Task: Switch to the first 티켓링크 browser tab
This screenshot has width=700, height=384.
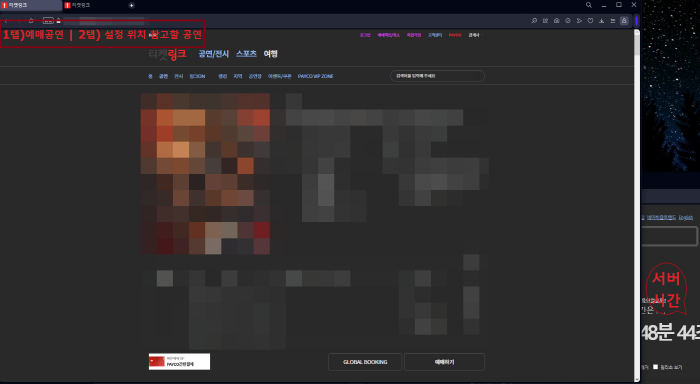Action: coord(30,5)
